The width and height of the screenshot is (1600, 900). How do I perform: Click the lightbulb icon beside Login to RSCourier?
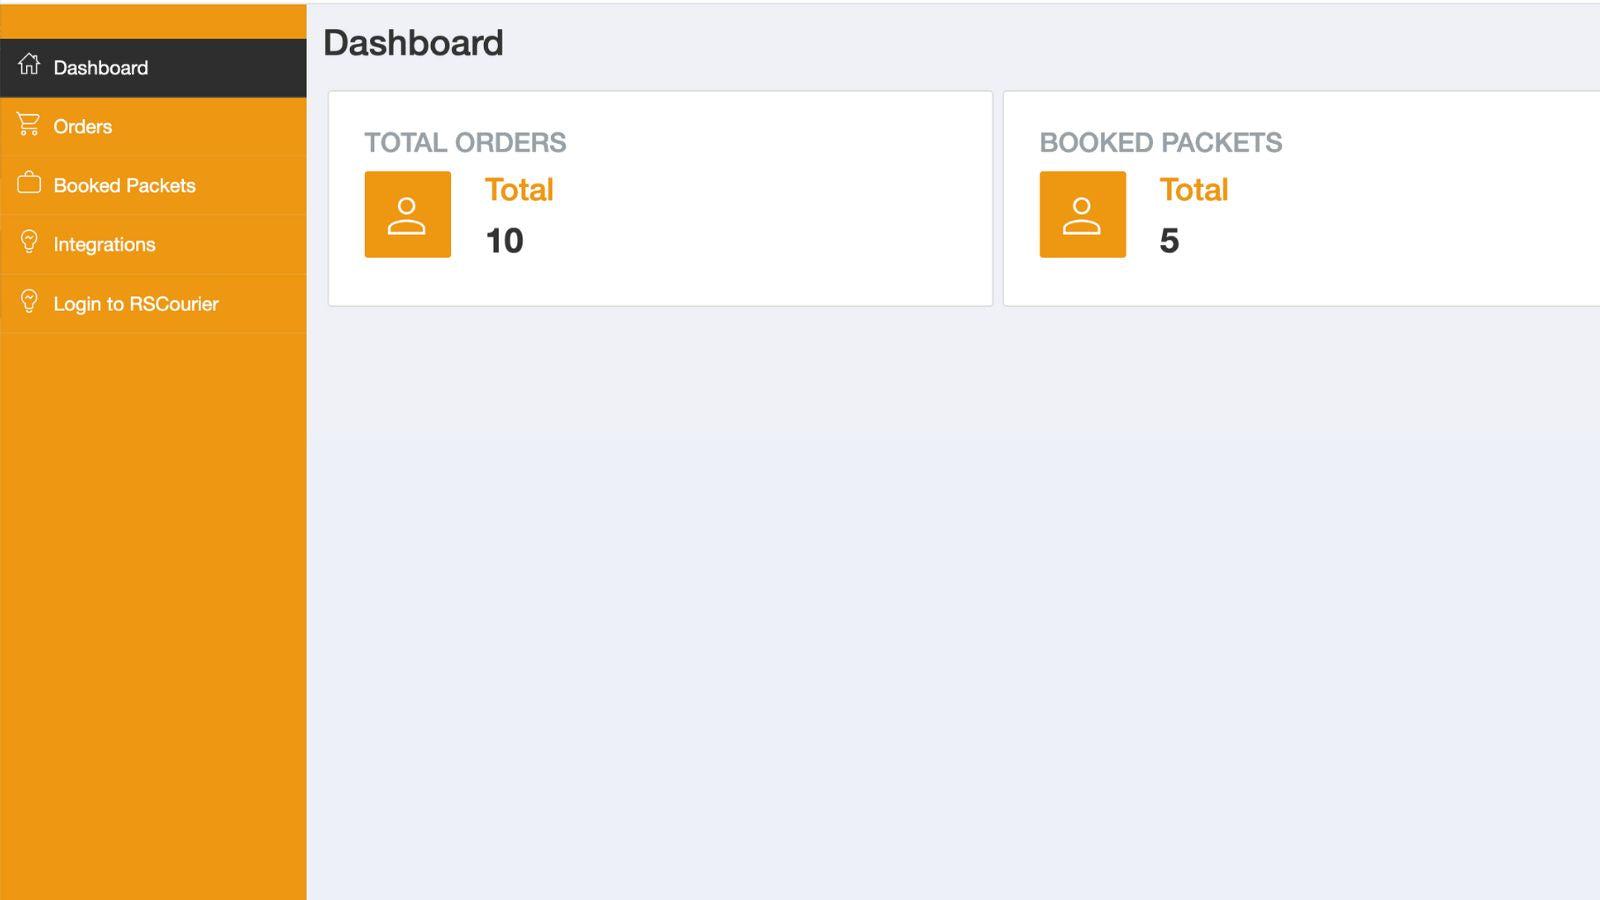point(27,302)
